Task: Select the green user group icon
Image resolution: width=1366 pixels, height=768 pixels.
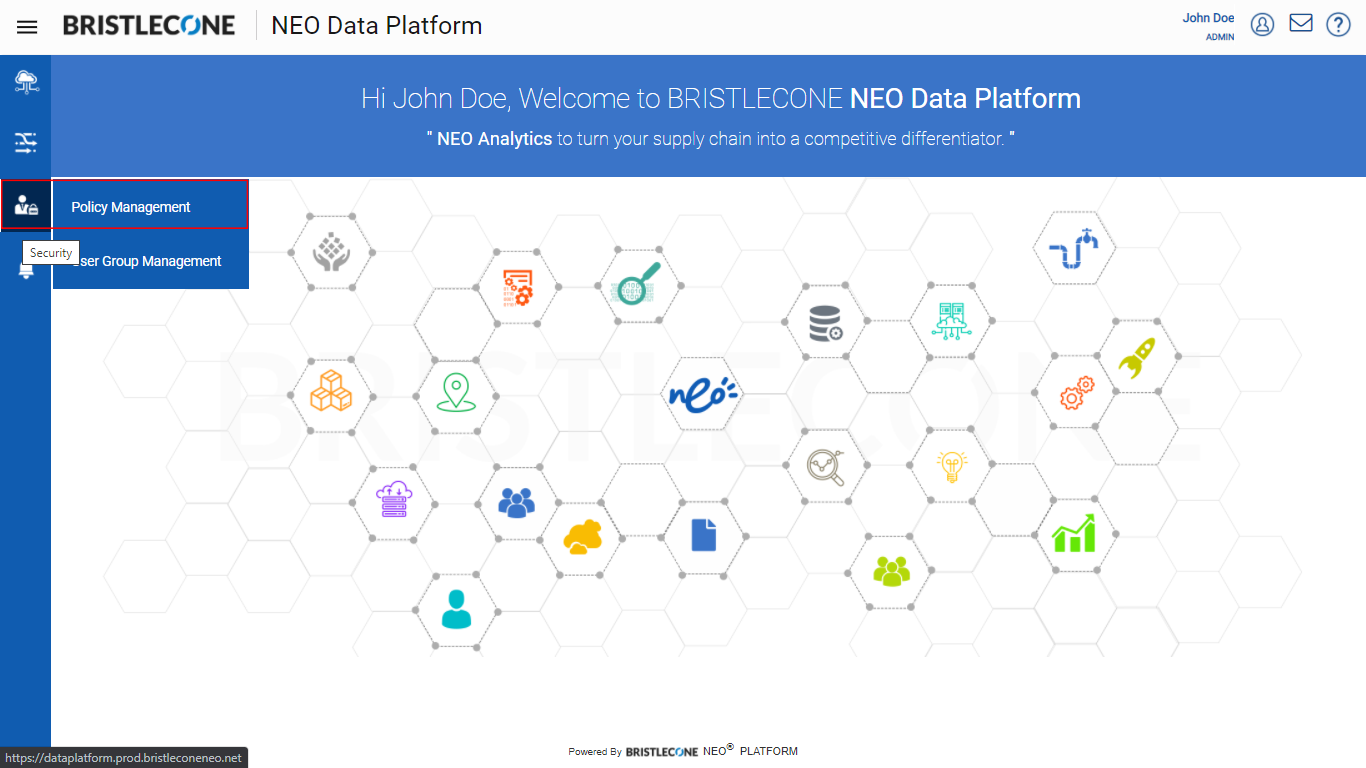Action: click(x=892, y=571)
